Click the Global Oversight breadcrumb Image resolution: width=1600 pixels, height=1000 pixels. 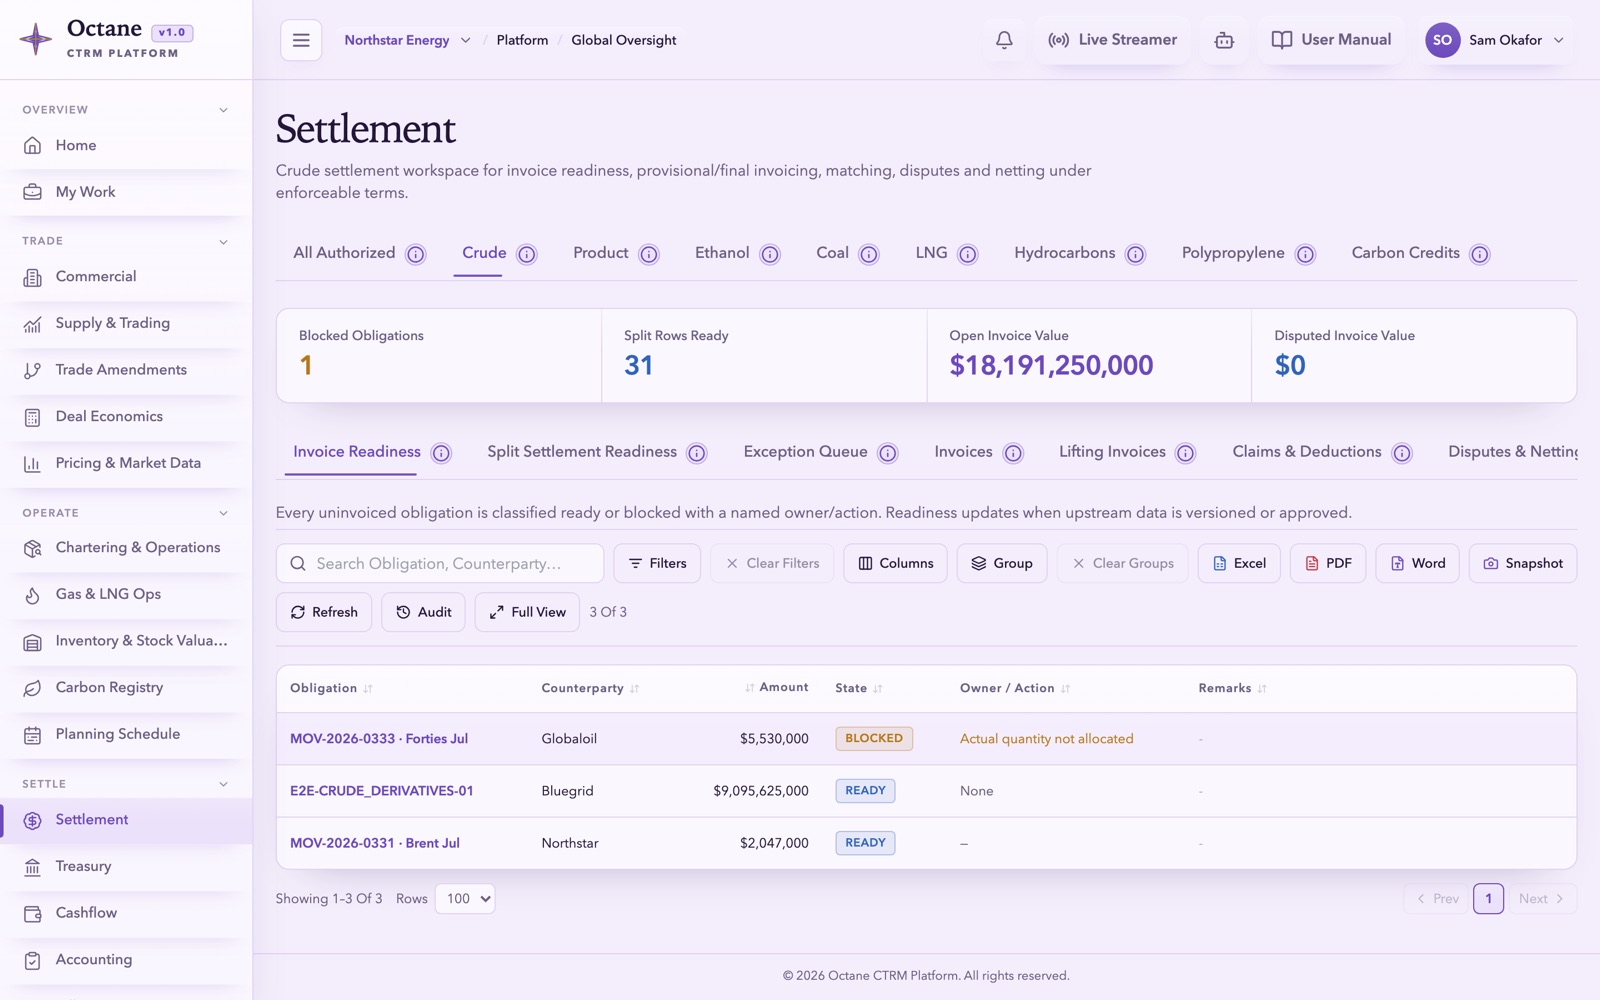pos(624,40)
